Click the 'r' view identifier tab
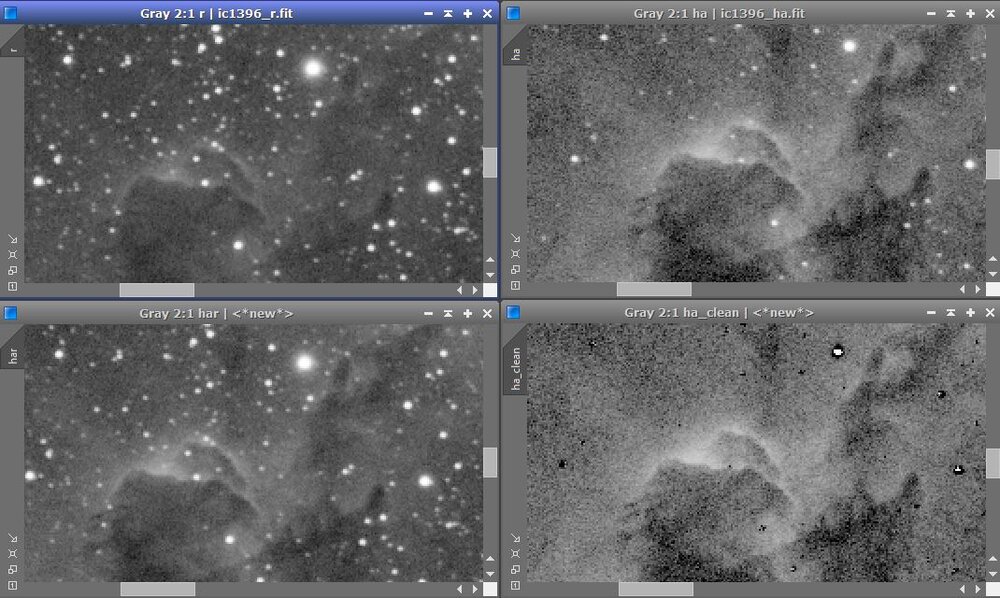1000x598 pixels. (x=13, y=46)
